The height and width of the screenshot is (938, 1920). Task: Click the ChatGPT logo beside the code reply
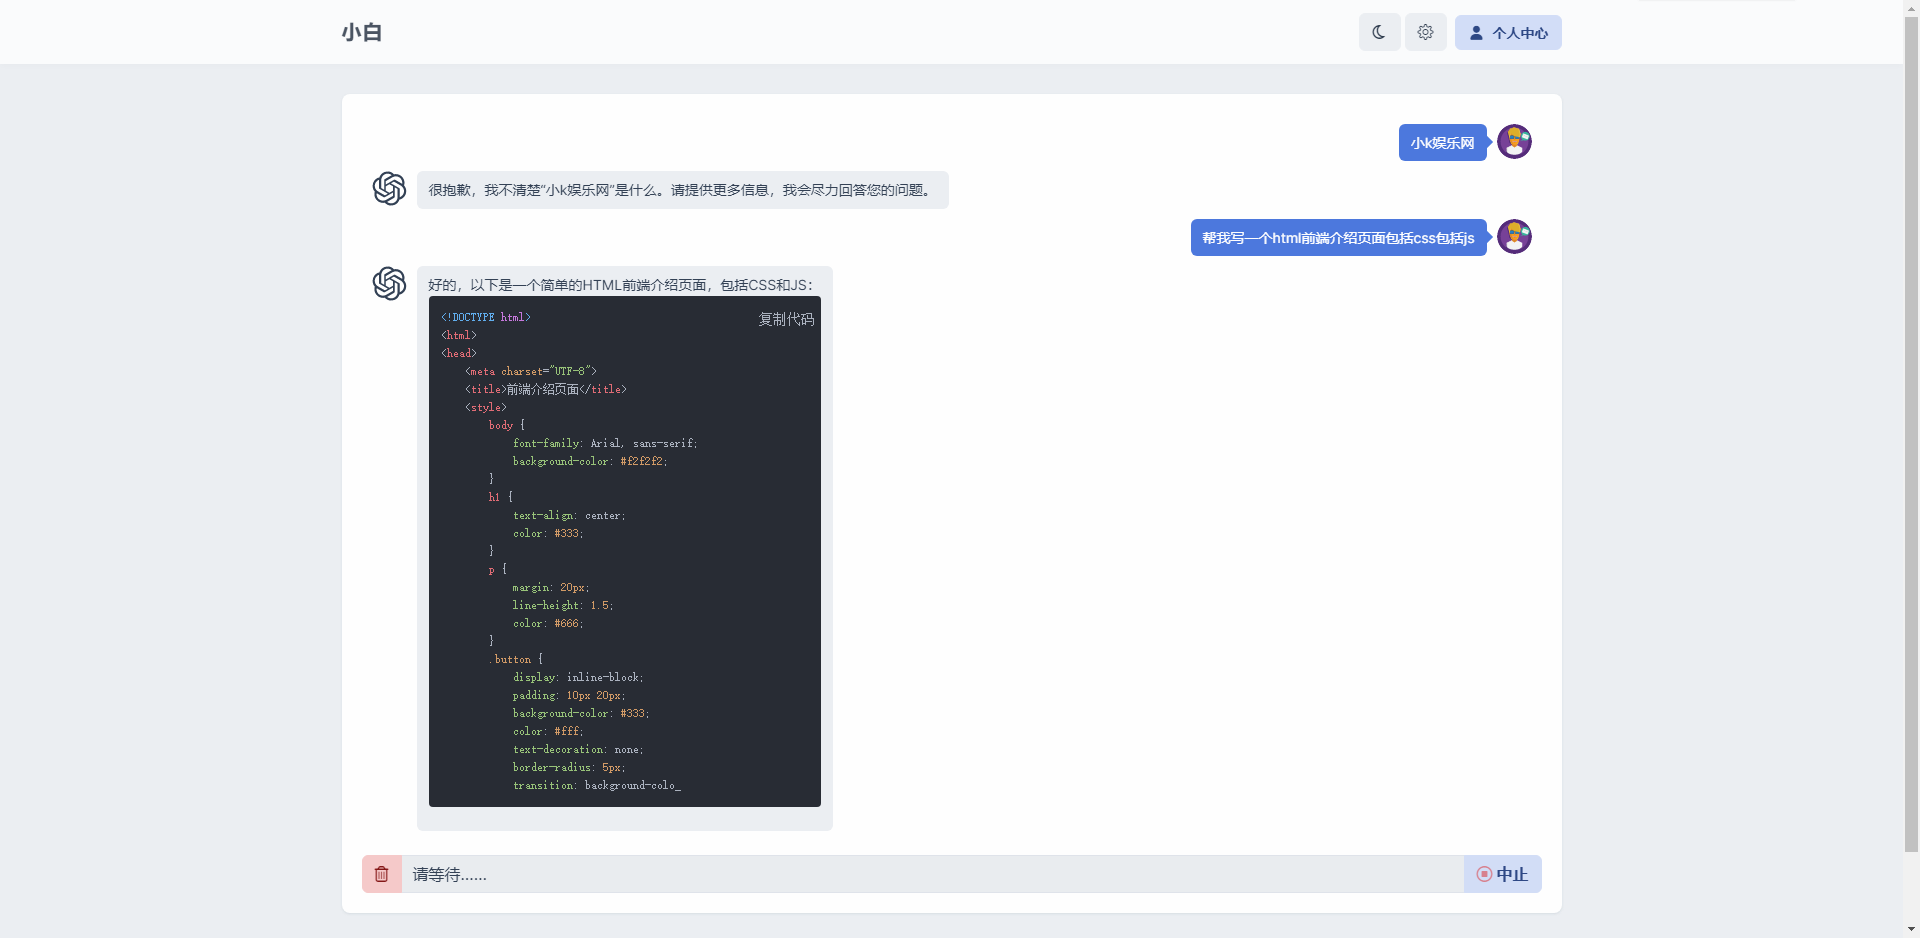click(x=389, y=283)
